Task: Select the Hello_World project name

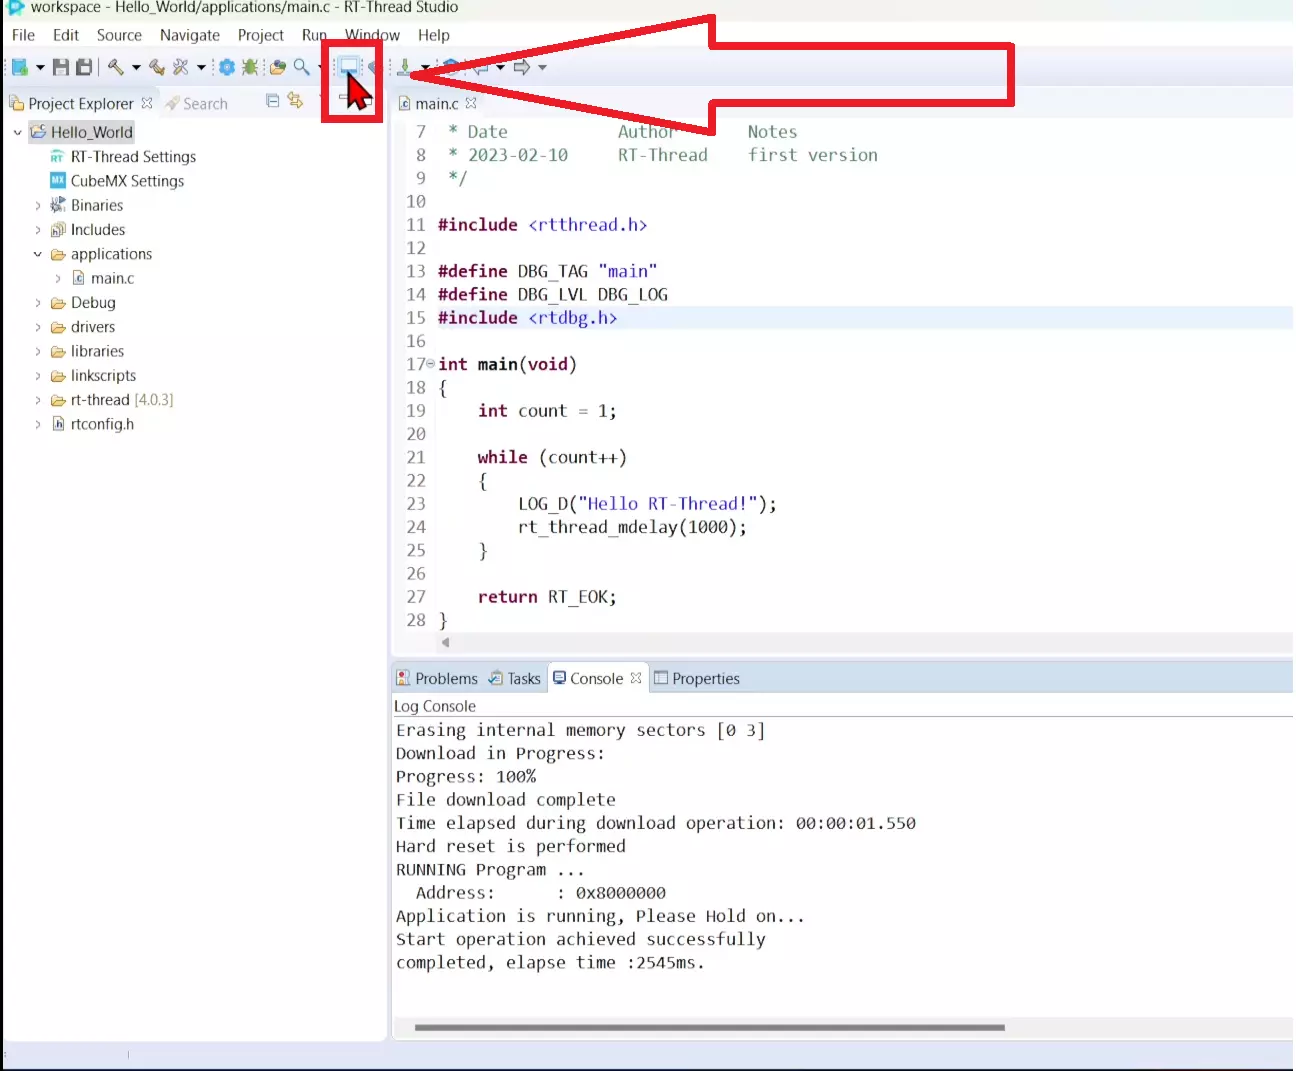Action: (x=91, y=132)
